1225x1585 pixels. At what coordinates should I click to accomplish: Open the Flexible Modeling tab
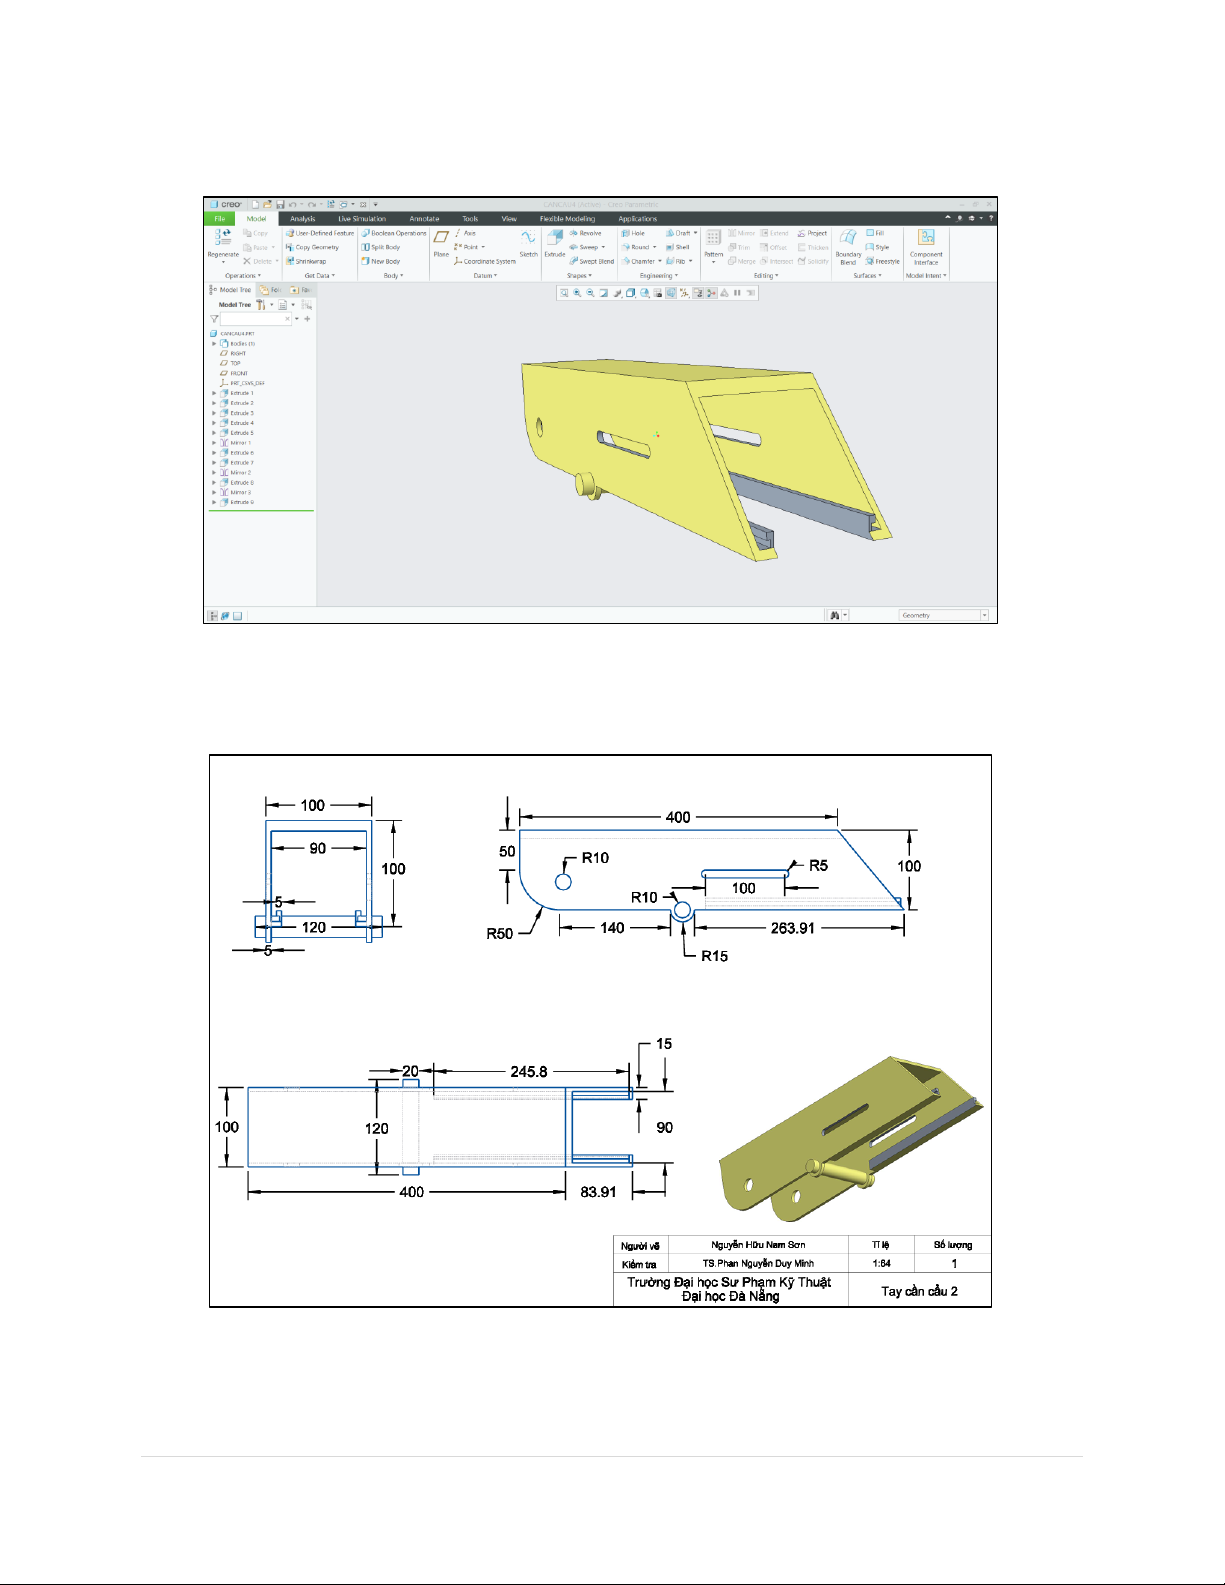pos(567,218)
